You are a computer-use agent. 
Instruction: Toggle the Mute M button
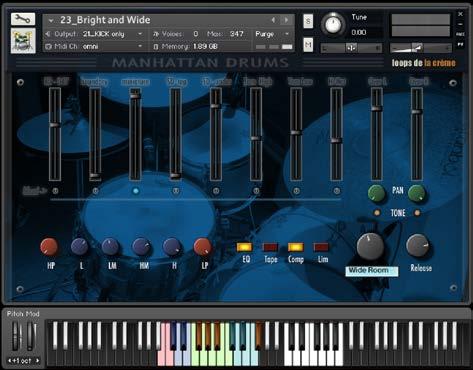308,44
